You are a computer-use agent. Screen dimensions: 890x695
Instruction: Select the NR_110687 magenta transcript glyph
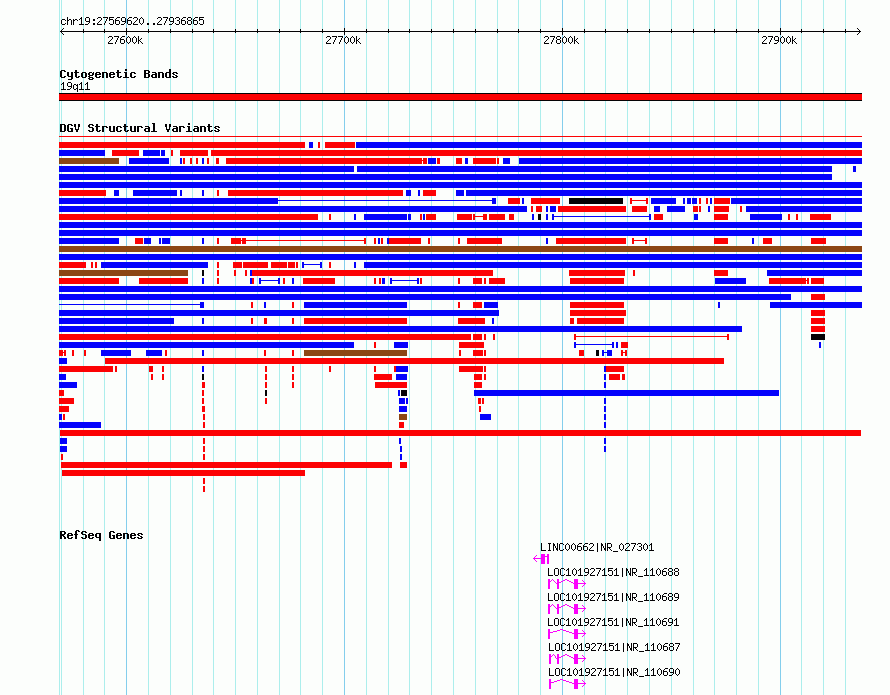coord(567,659)
